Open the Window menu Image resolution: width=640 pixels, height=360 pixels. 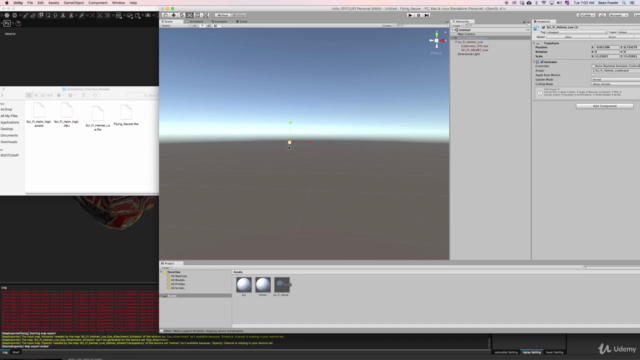click(x=118, y=3)
